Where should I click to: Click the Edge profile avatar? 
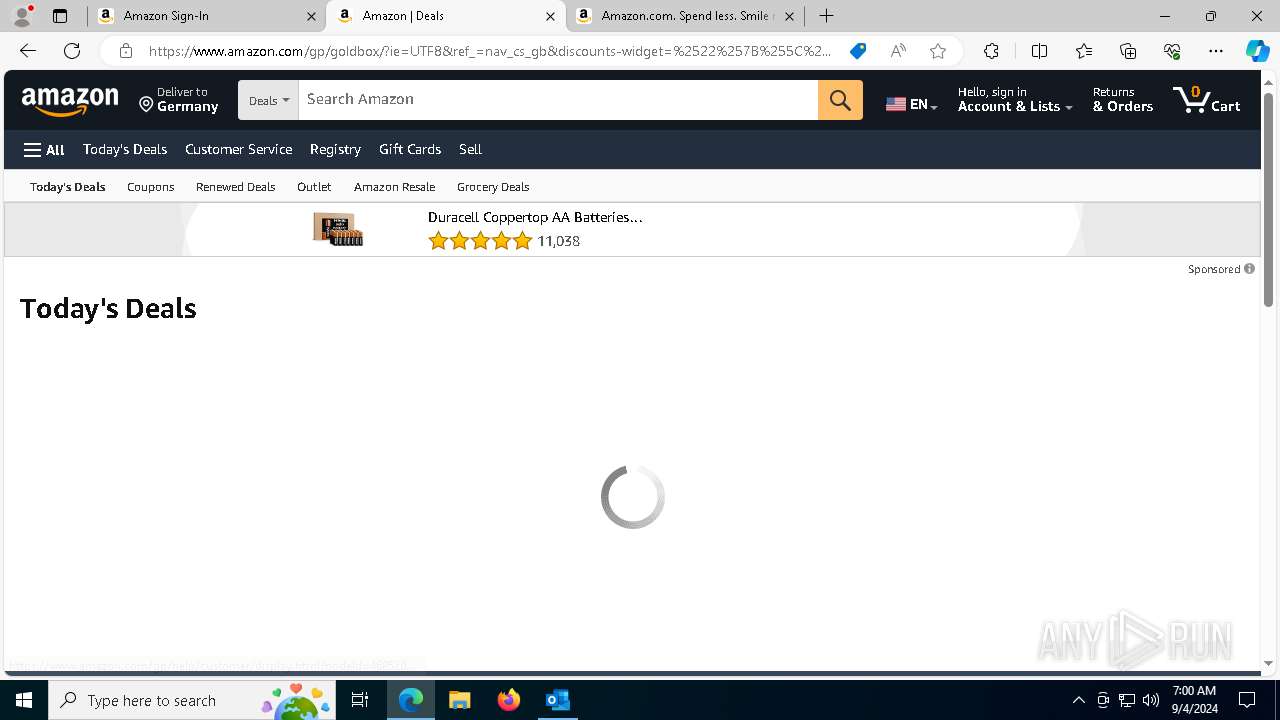point(22,16)
